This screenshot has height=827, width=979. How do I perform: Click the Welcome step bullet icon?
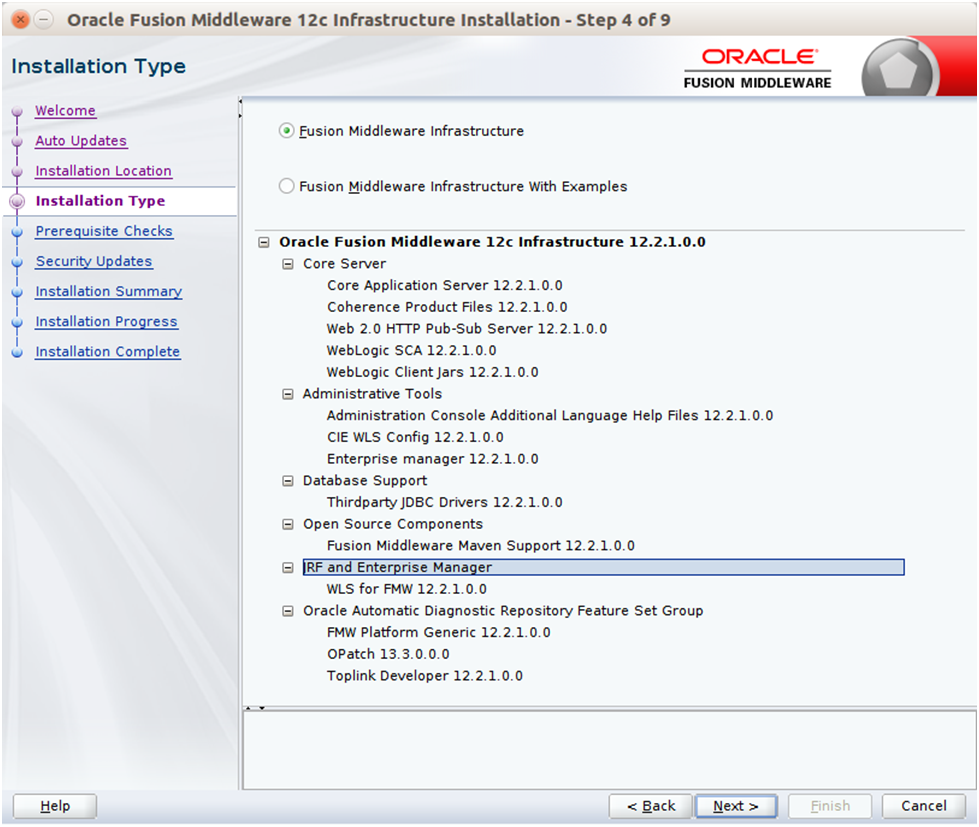click(x=17, y=111)
